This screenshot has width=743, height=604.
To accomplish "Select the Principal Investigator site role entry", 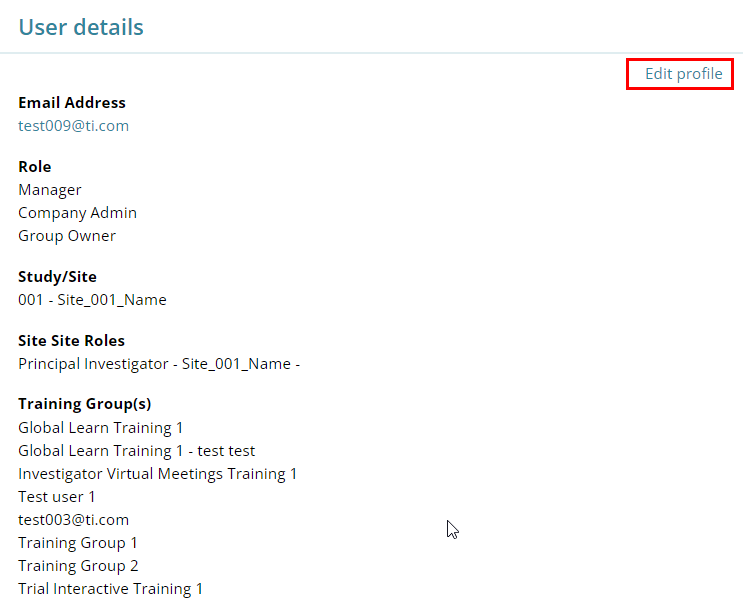I will [159, 364].
